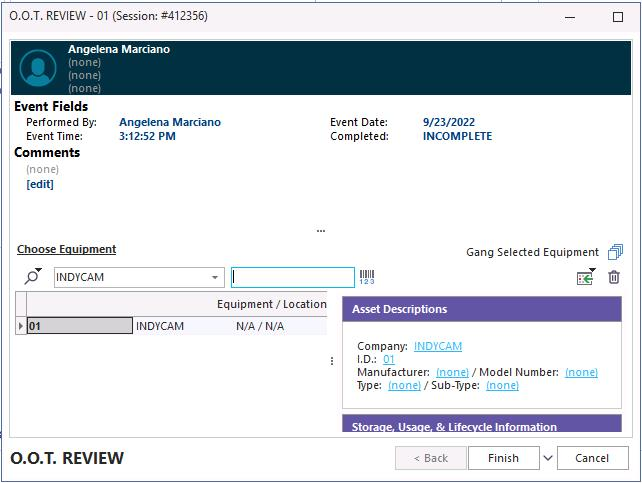Click the Sub-Type (none) link
The image size is (642, 483).
coord(502,385)
